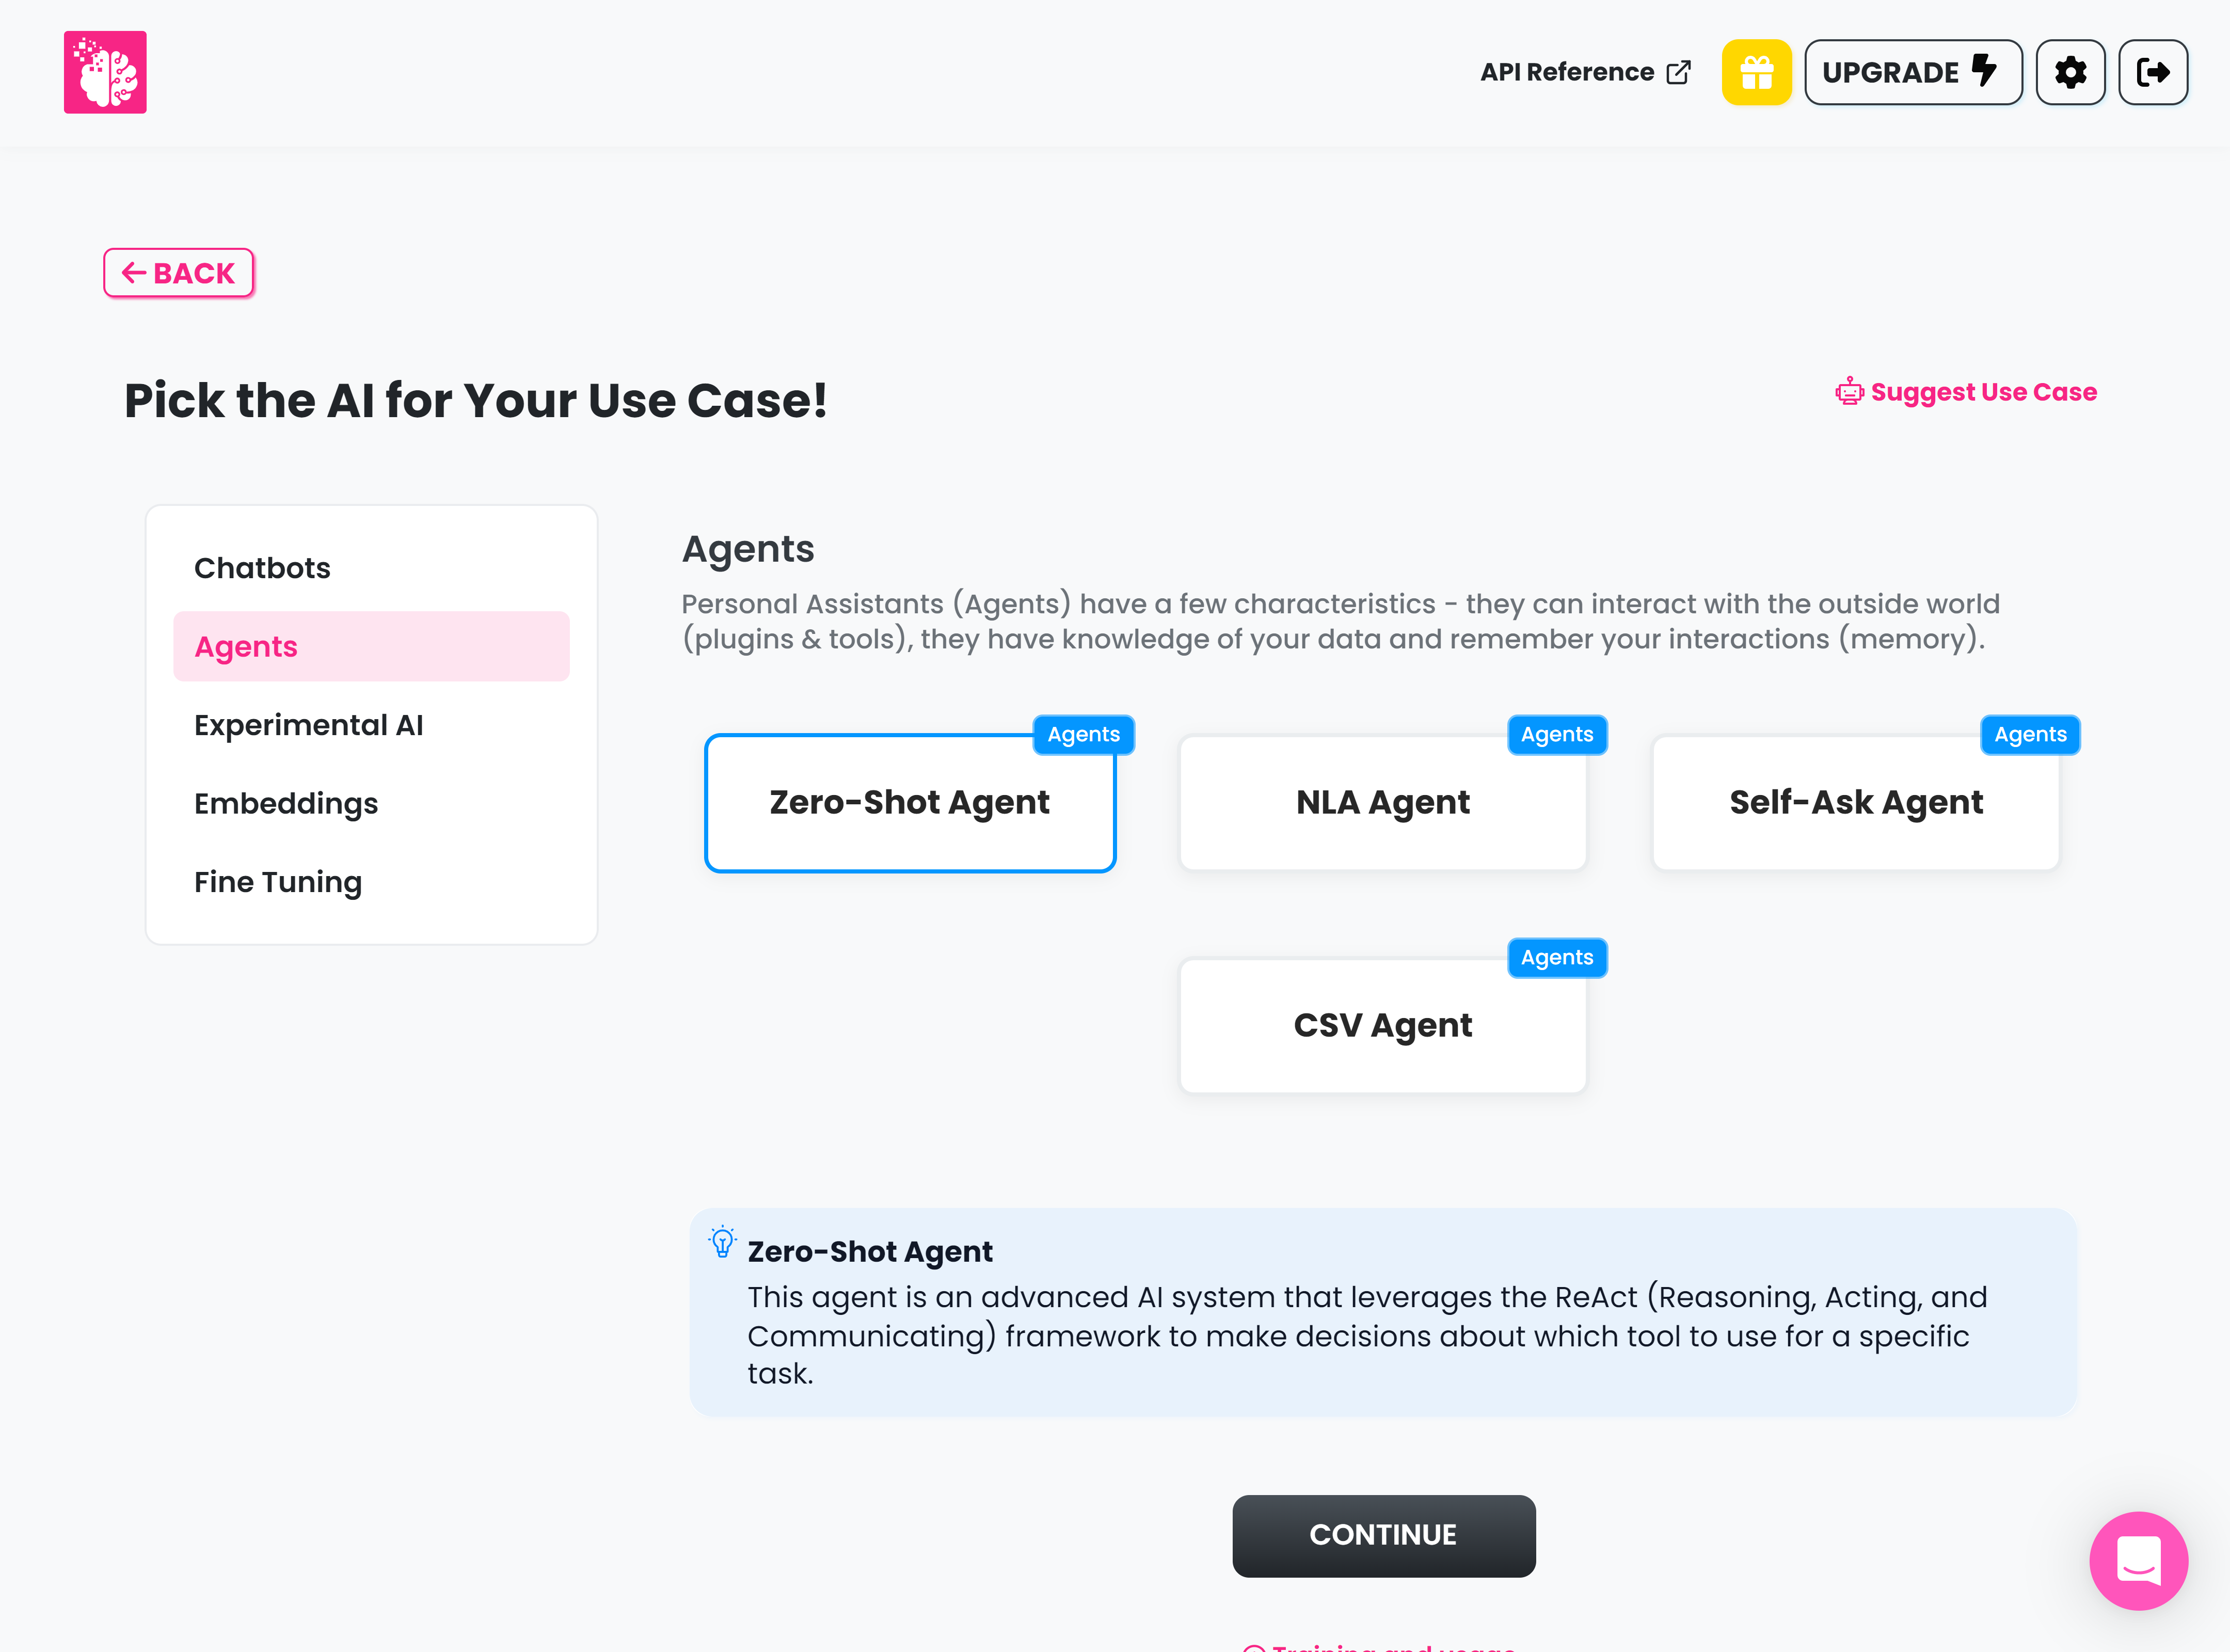Open the API Reference link
2230x1652 pixels.
point(1568,71)
